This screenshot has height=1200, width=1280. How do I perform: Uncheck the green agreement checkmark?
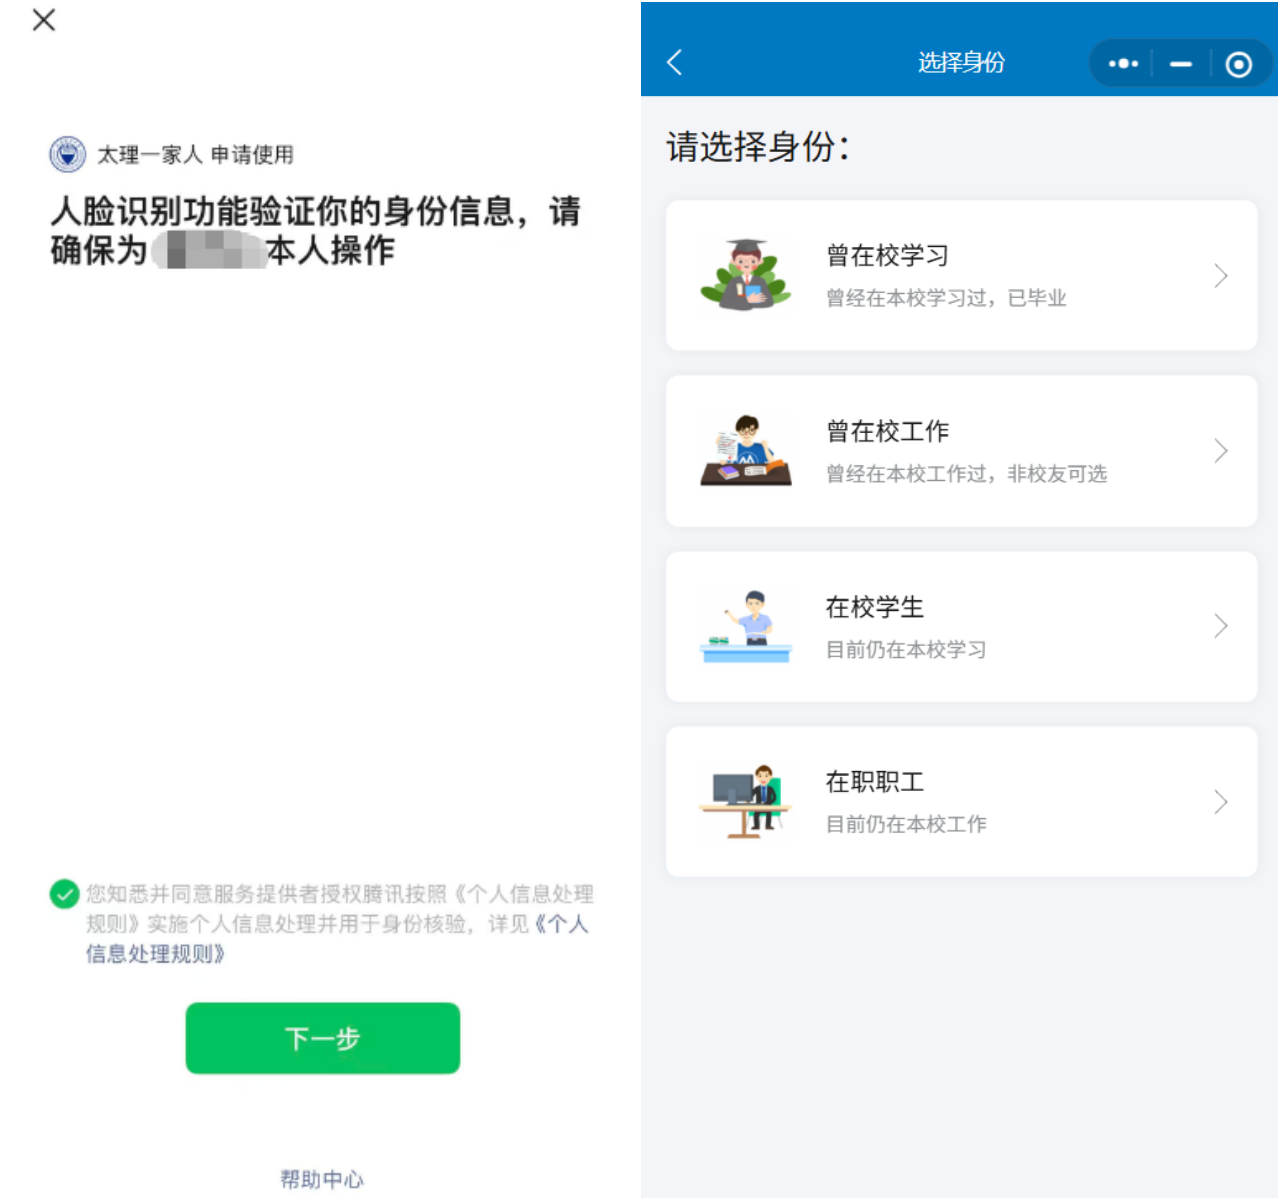65,894
